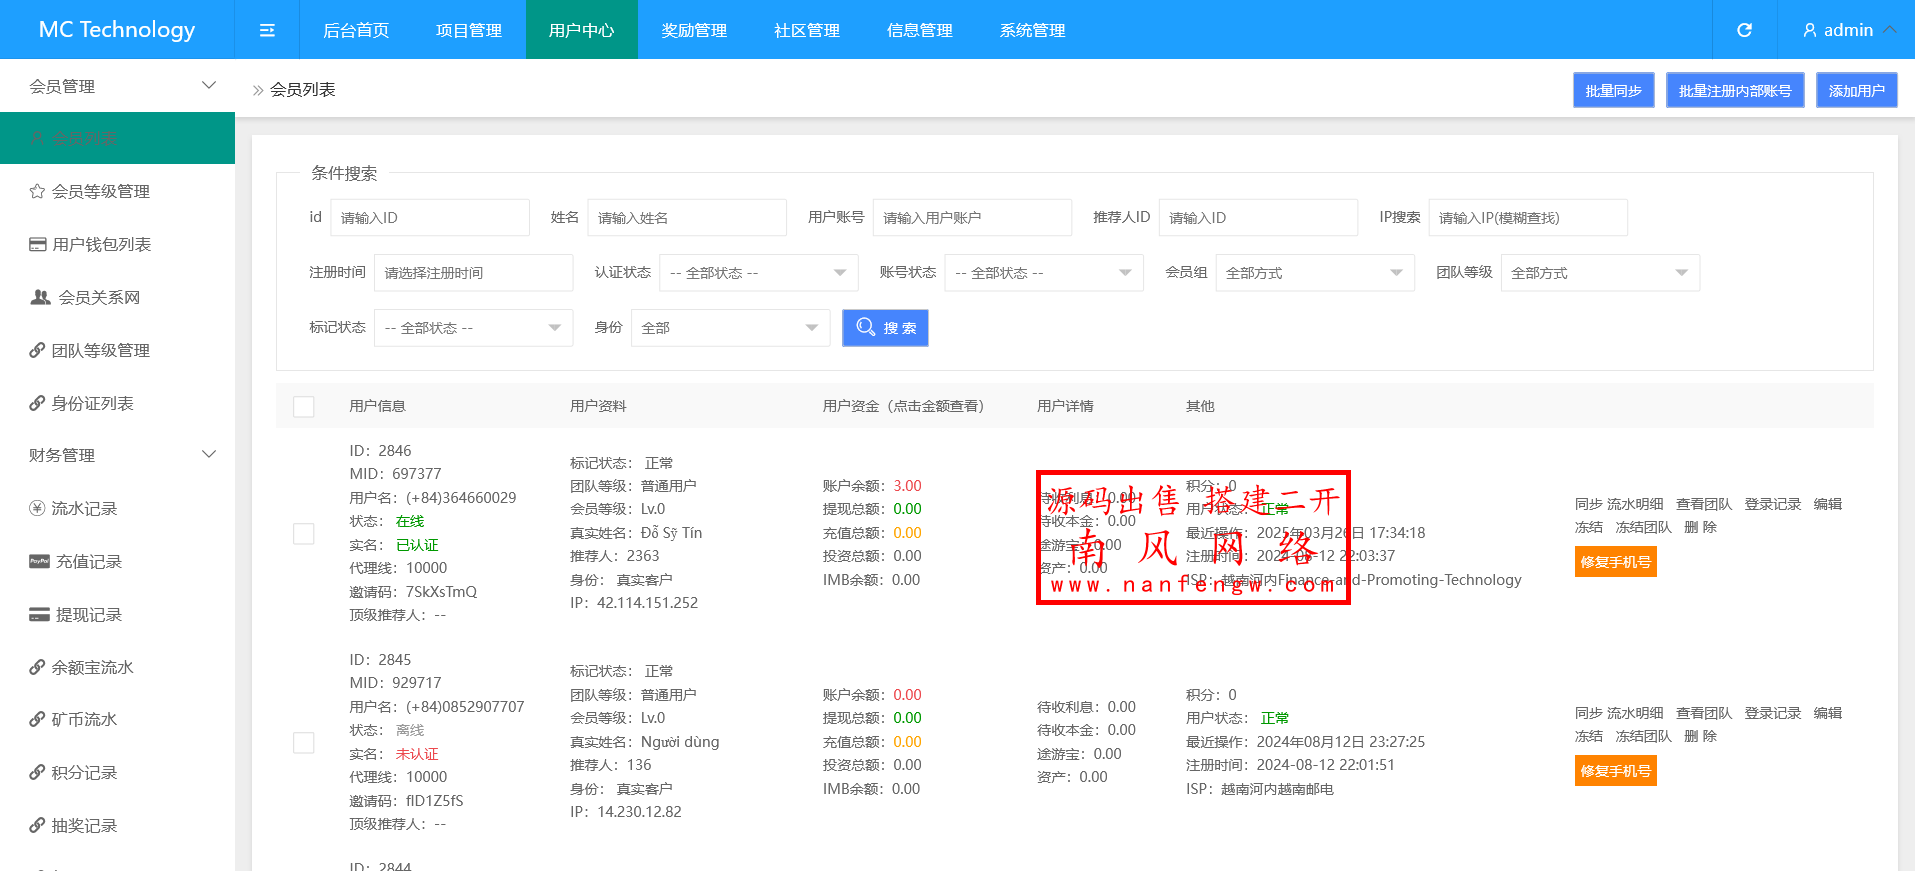Viewport: 1915px width, 871px height.
Task: Click the star icon beside 会员等级管理
Action: tap(37, 191)
